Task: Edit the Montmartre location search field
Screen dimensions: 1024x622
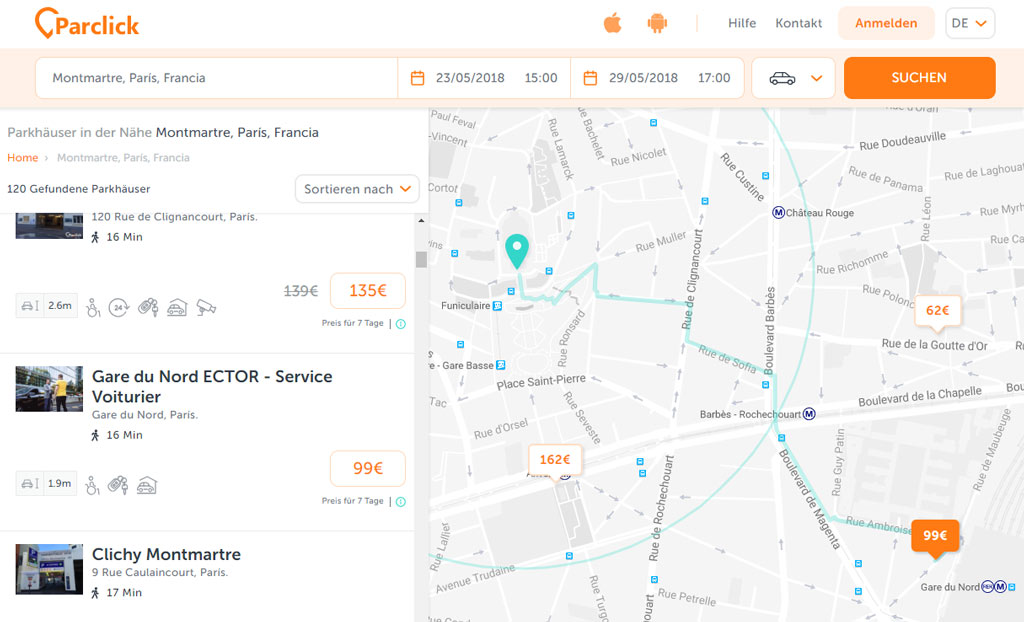Action: [x=216, y=78]
